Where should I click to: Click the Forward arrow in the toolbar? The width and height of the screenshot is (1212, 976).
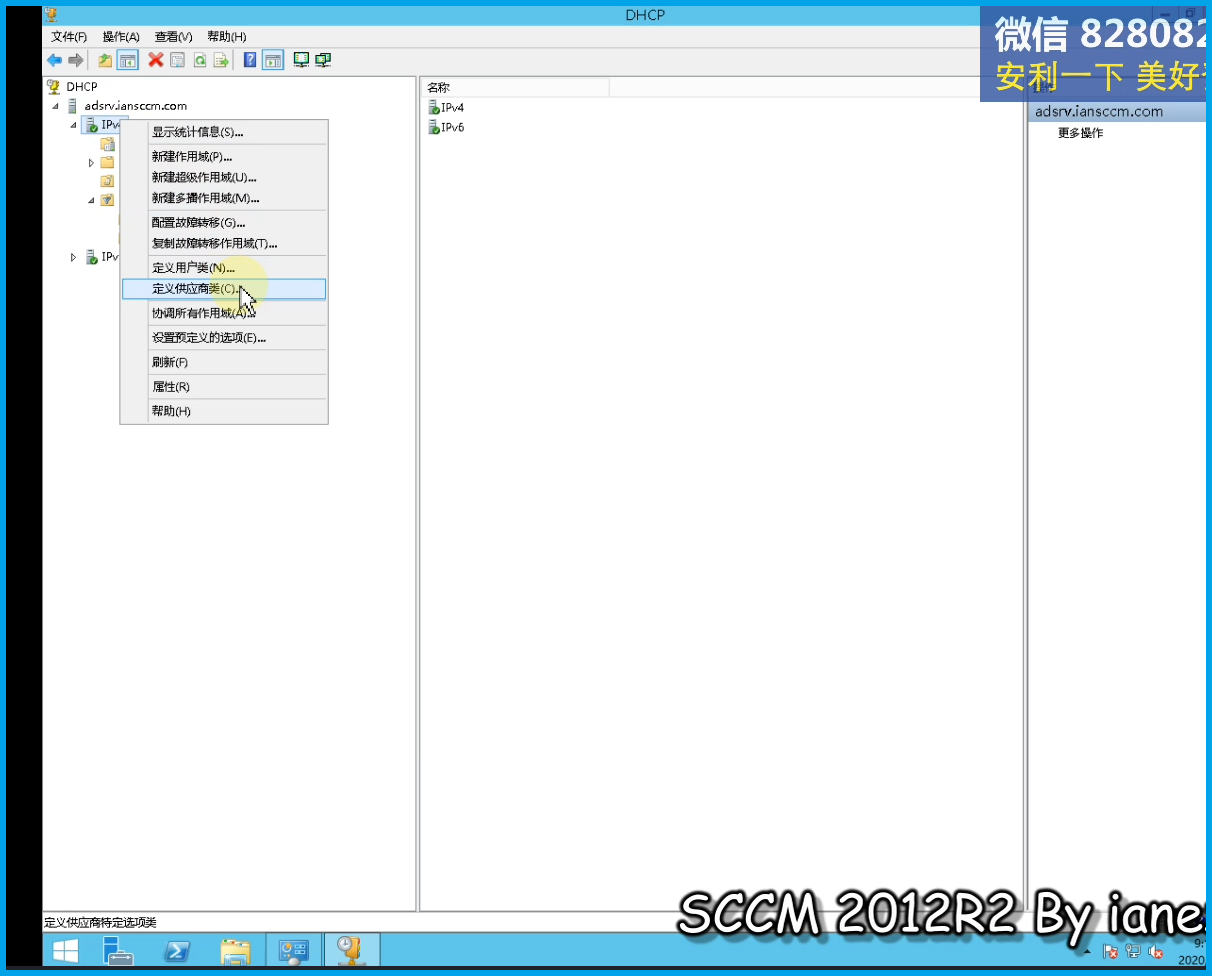click(x=75, y=60)
